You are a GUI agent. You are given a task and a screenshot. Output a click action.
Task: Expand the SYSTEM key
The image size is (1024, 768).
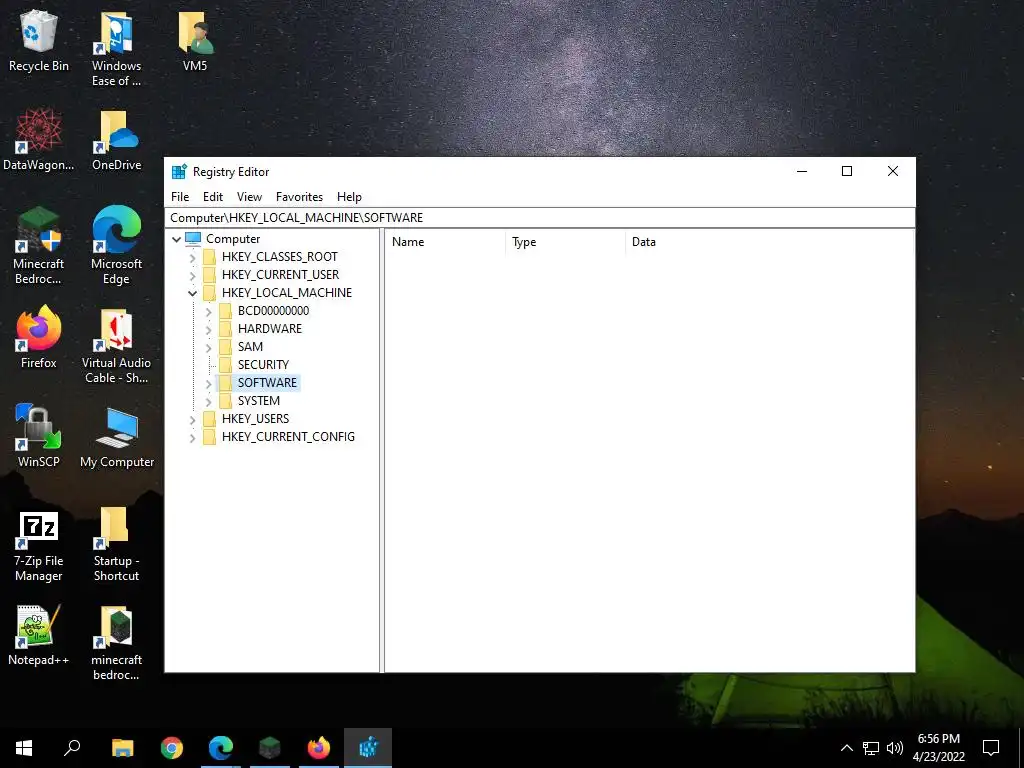pyautogui.click(x=208, y=401)
